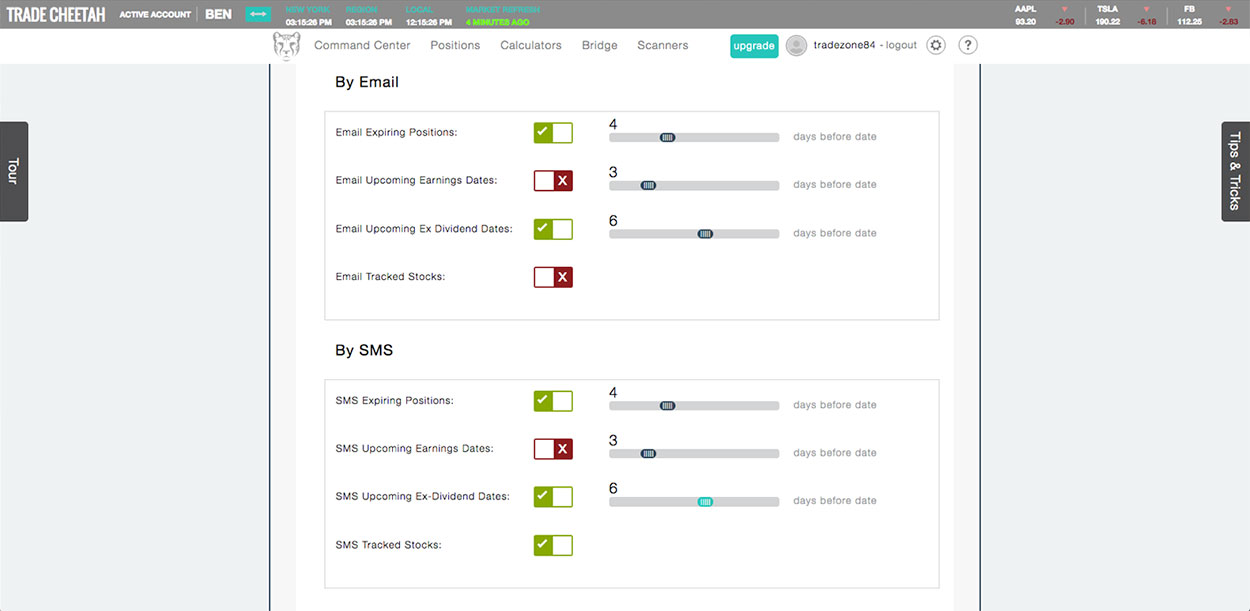Image resolution: width=1250 pixels, height=611 pixels.
Task: Turn off SMS Tracked Stocks toggle
Action: (553, 545)
